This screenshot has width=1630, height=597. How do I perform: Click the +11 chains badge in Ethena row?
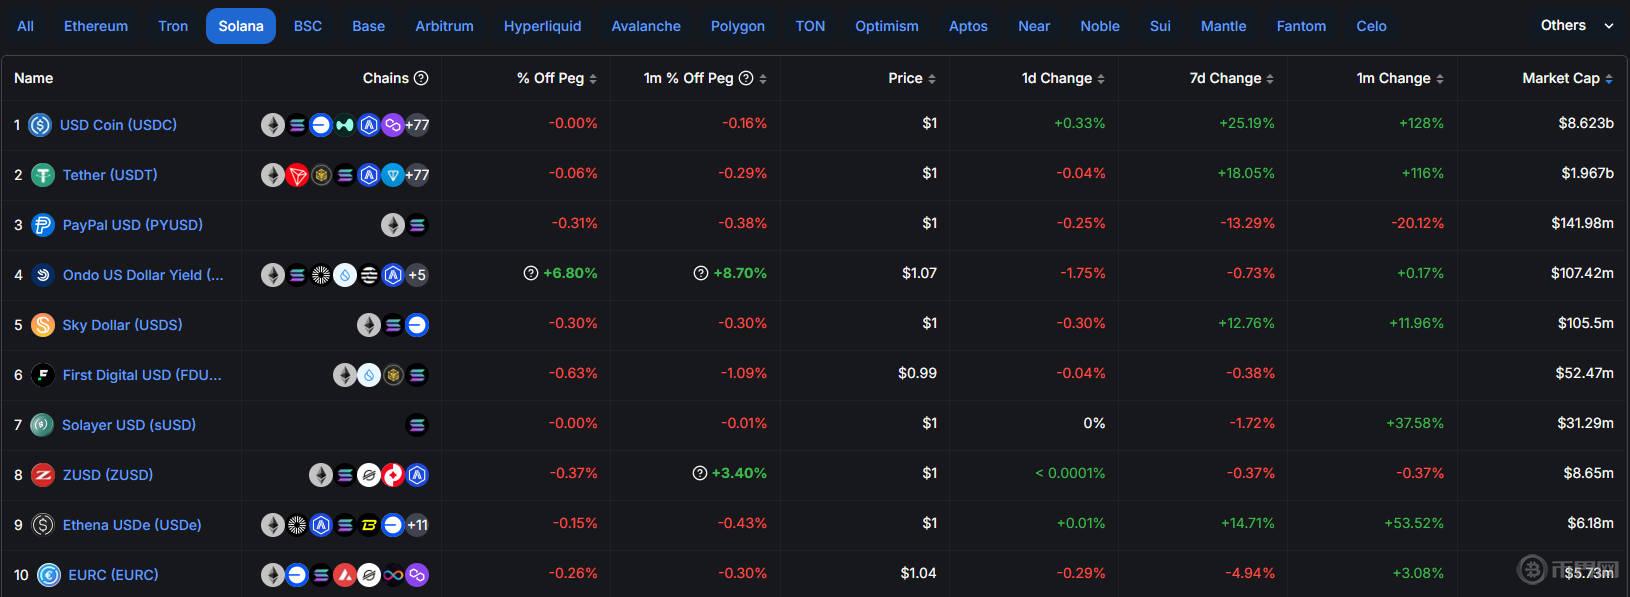(417, 525)
